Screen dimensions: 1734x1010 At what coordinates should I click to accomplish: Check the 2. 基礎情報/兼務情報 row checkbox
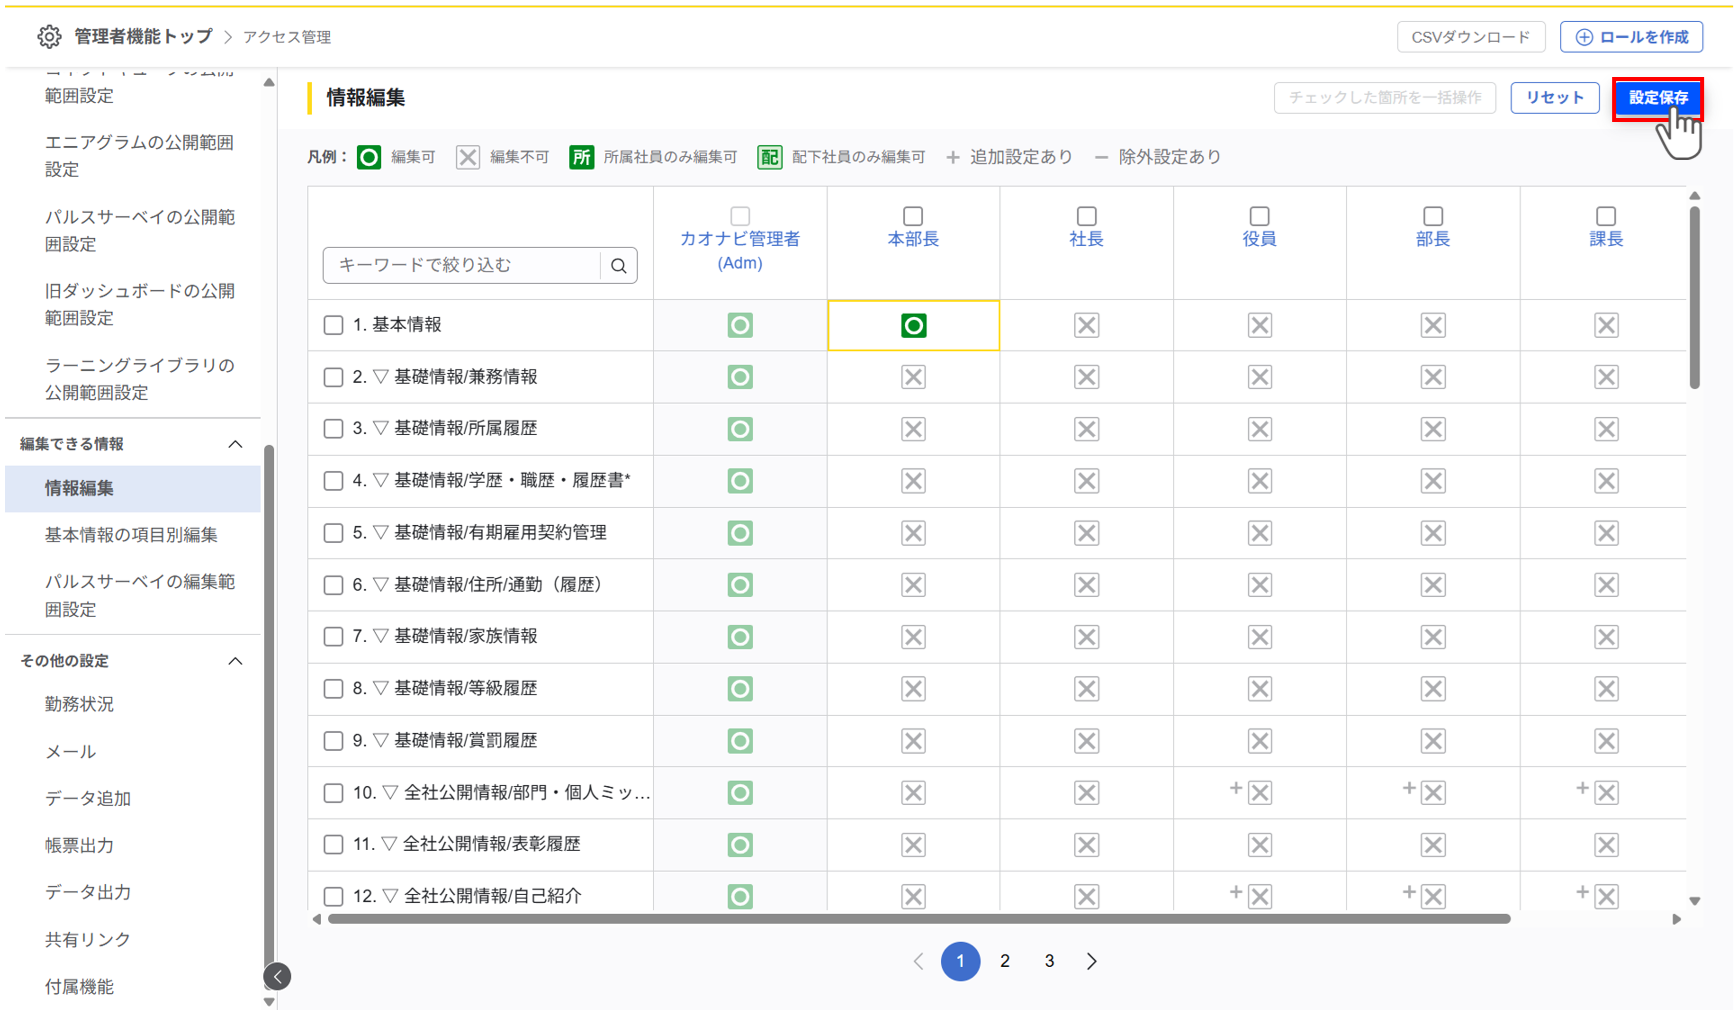pos(334,377)
